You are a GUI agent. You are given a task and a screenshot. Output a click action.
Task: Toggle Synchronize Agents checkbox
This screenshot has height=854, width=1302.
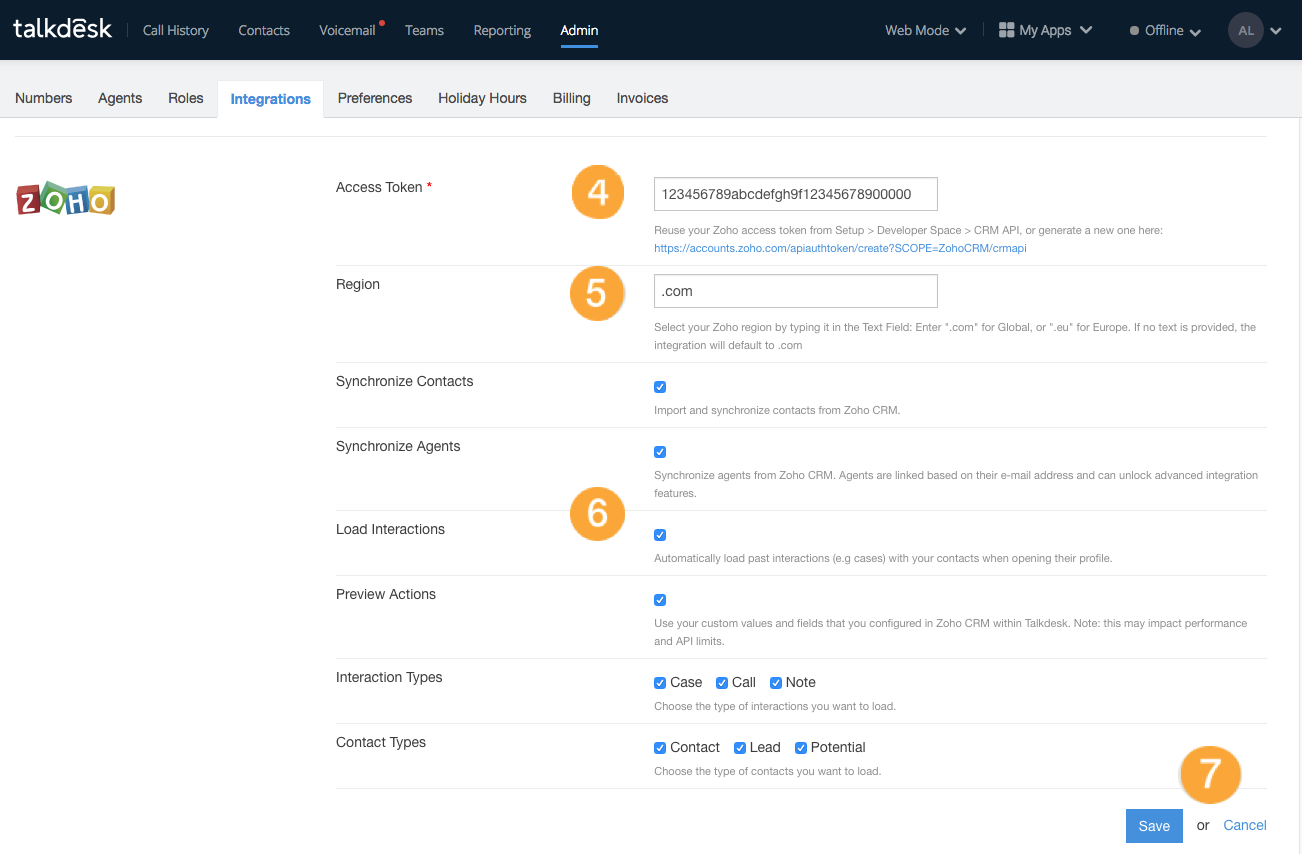click(660, 452)
